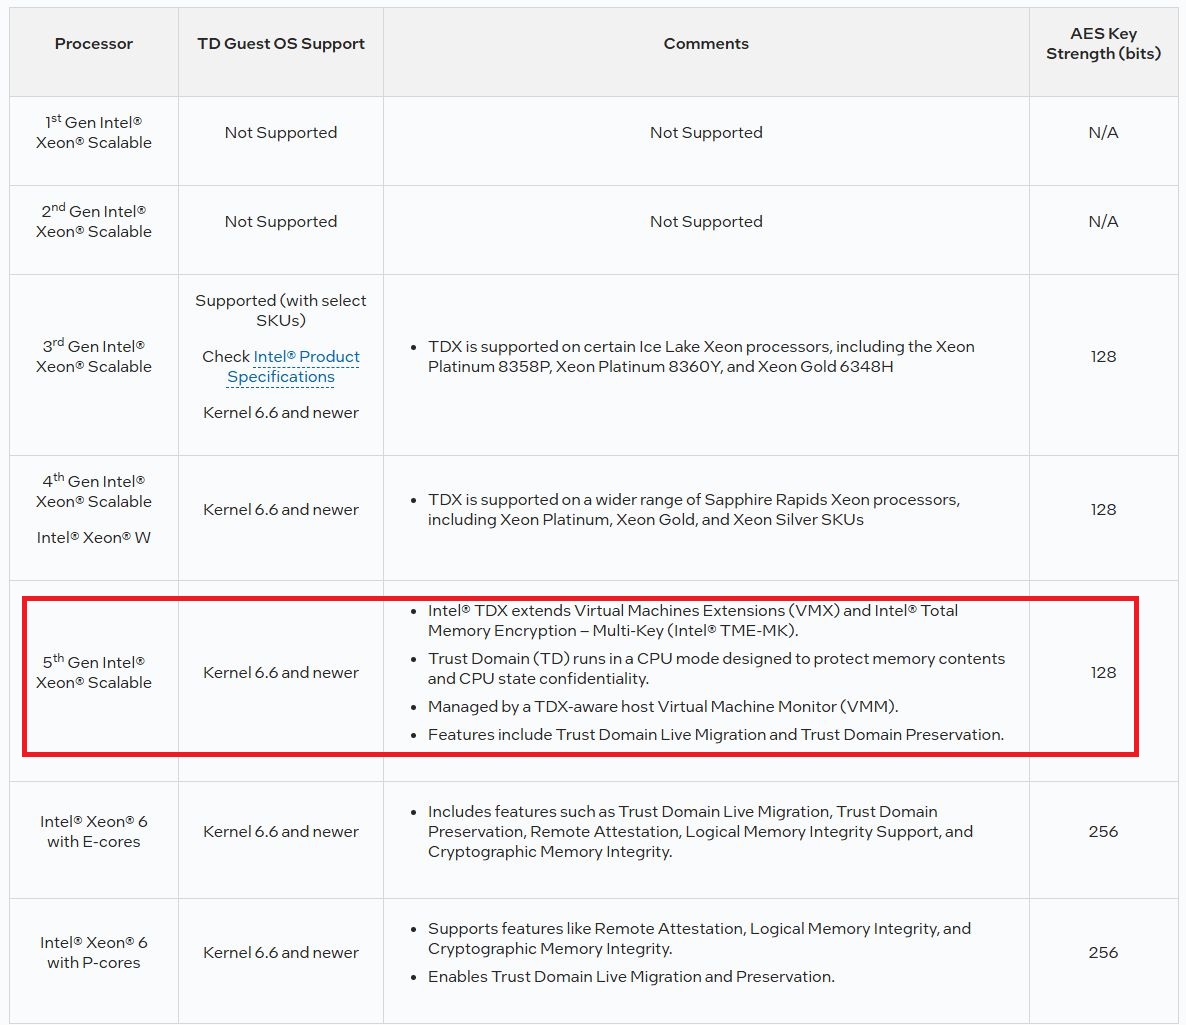Click the AES Key Strength header
This screenshot has width=1186, height=1025.
coord(1103,44)
